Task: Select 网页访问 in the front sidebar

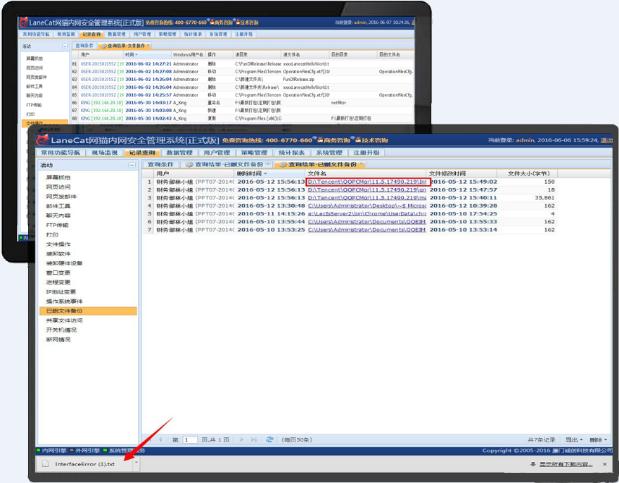Action: (x=58, y=187)
